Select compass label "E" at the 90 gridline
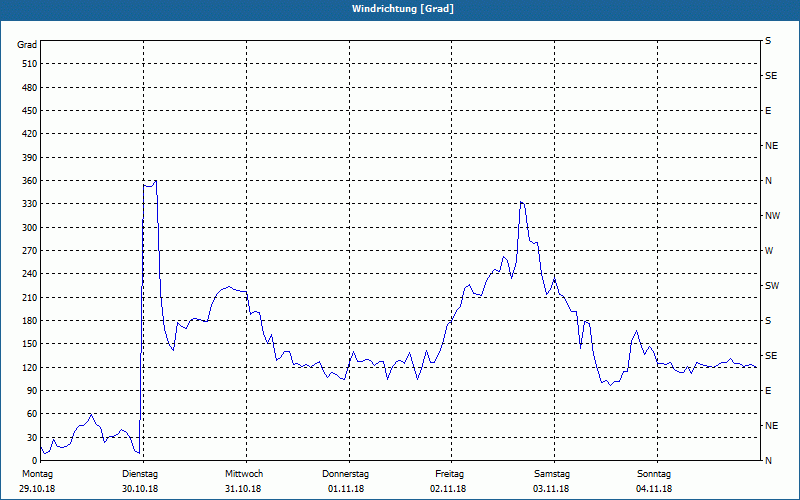 [768, 391]
